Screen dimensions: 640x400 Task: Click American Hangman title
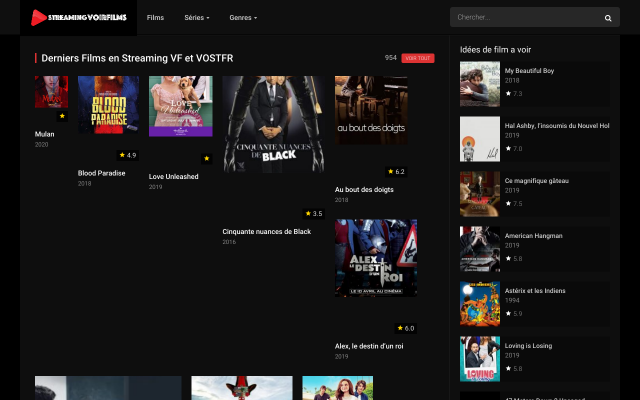coord(533,236)
